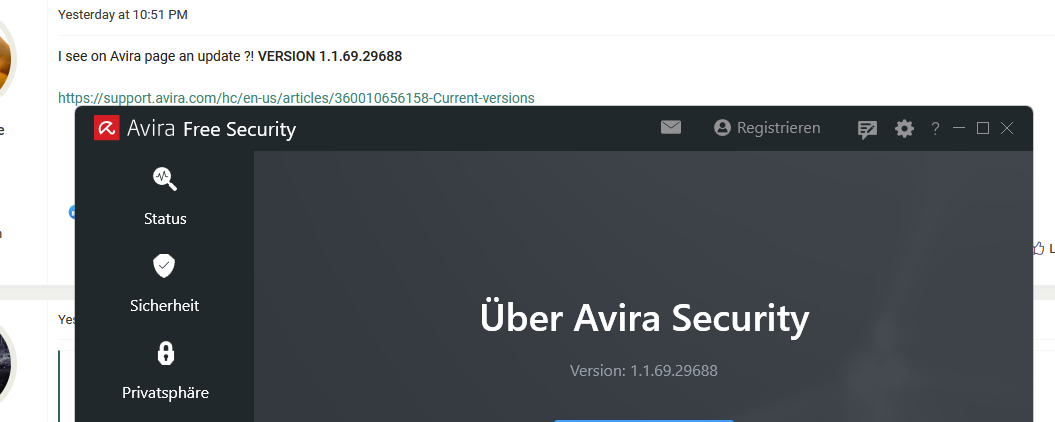Click the "Version: 1.1.69.29688" text

pos(643,370)
